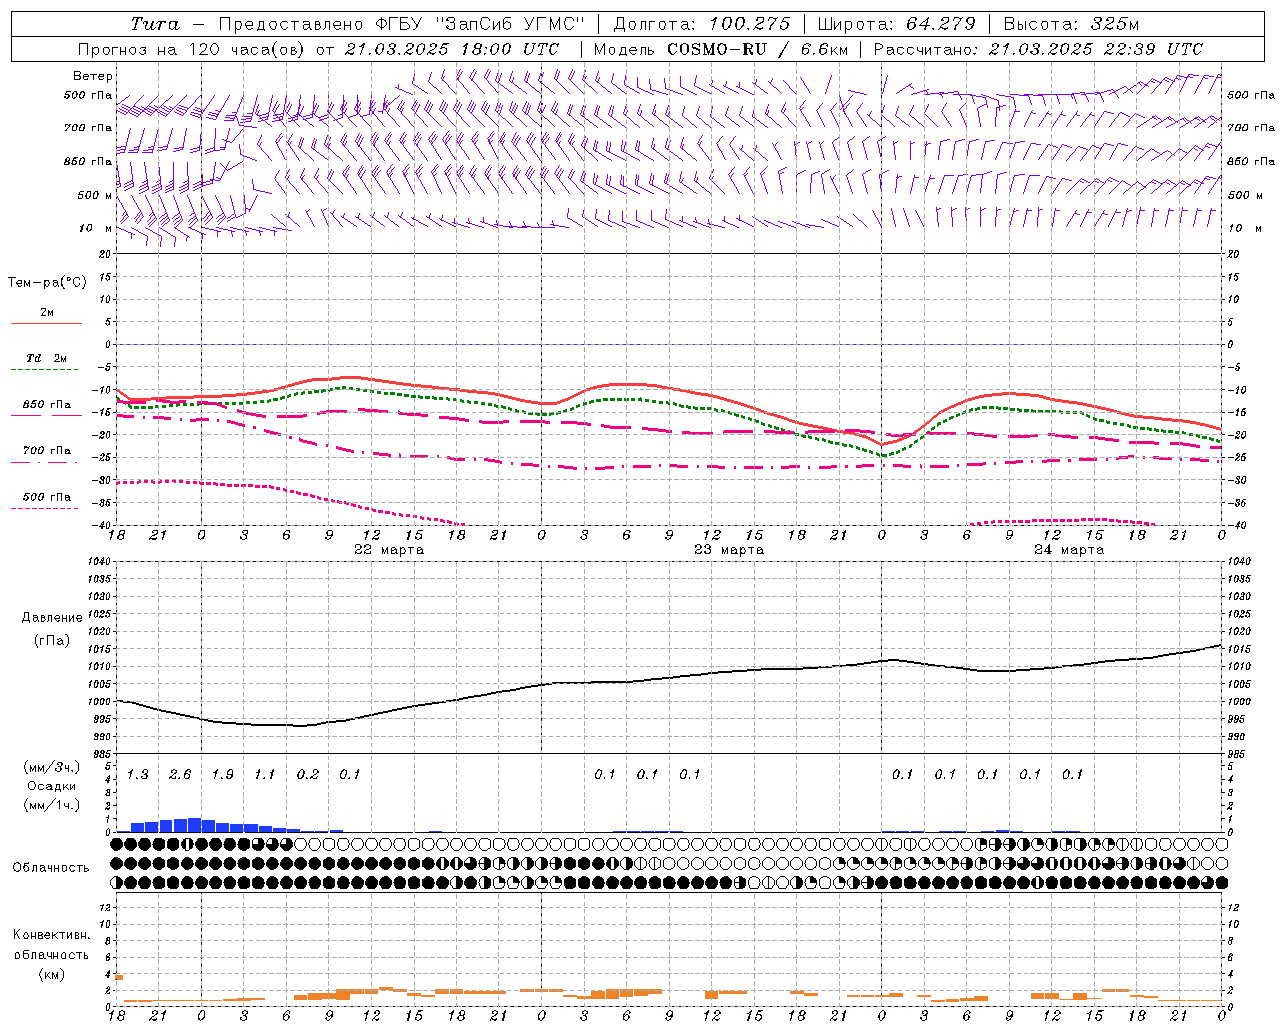The image size is (1280, 1024).
Task: Click the '24 марта' date label
Action: tap(1069, 550)
